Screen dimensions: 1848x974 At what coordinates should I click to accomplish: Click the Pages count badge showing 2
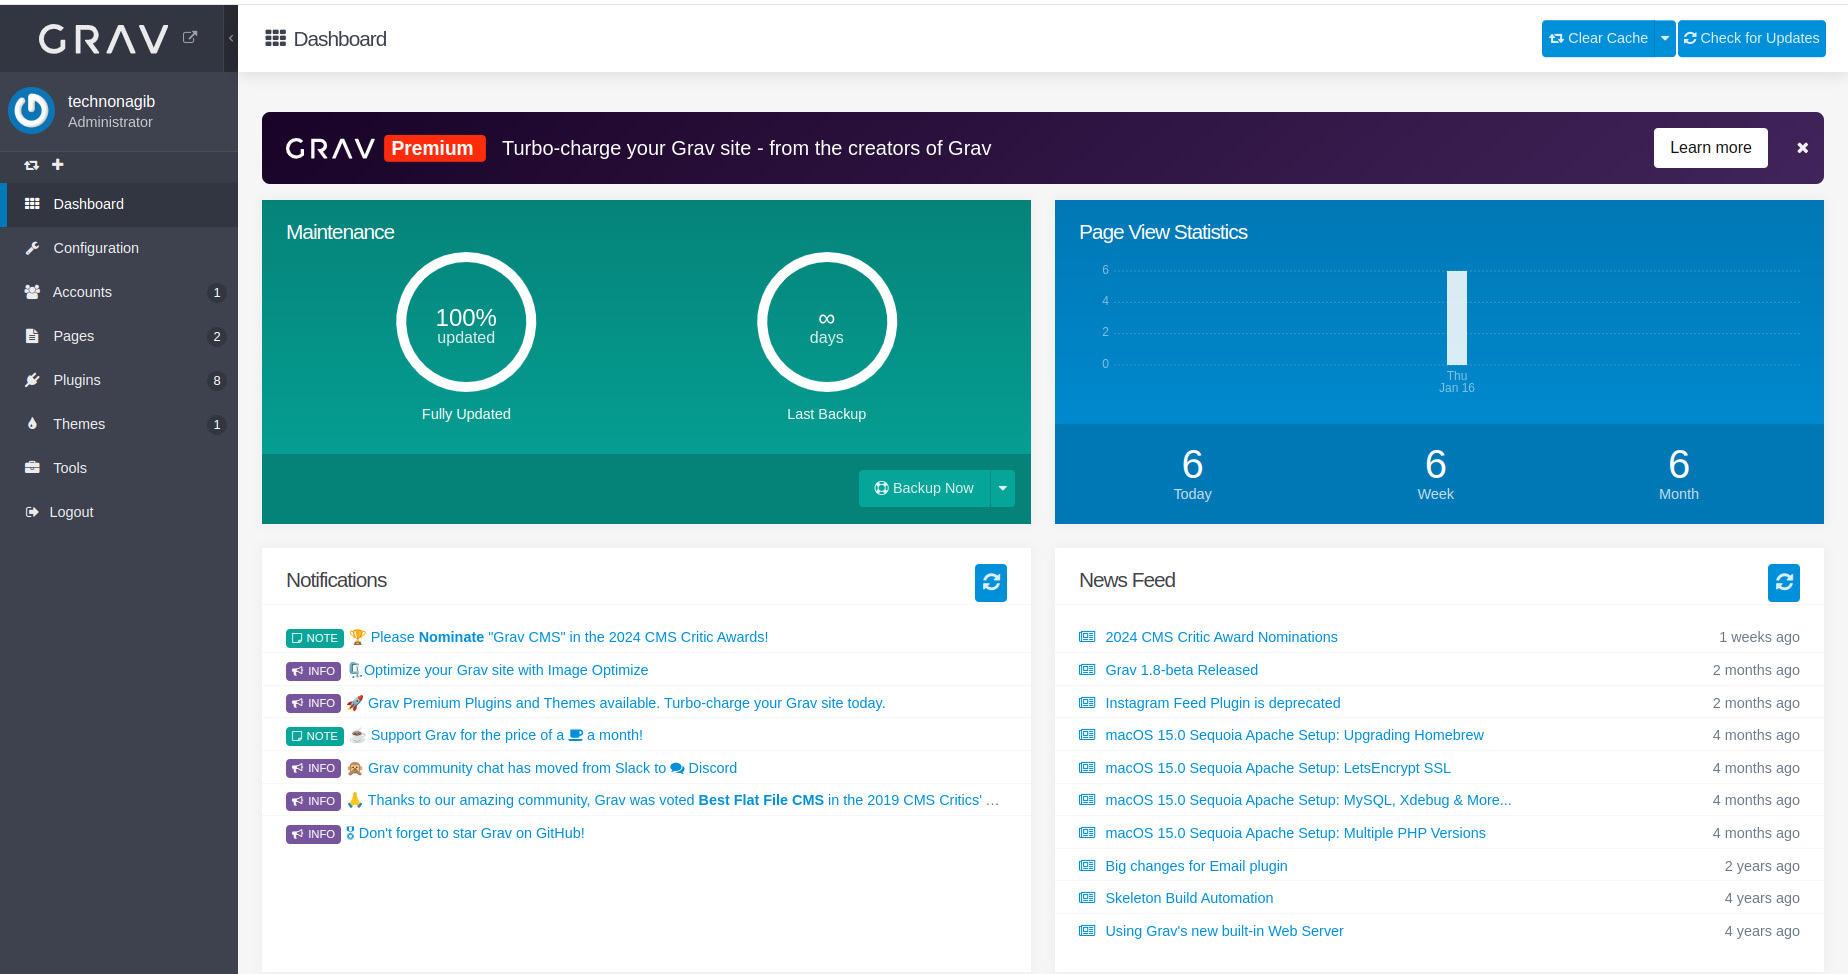pos(217,337)
